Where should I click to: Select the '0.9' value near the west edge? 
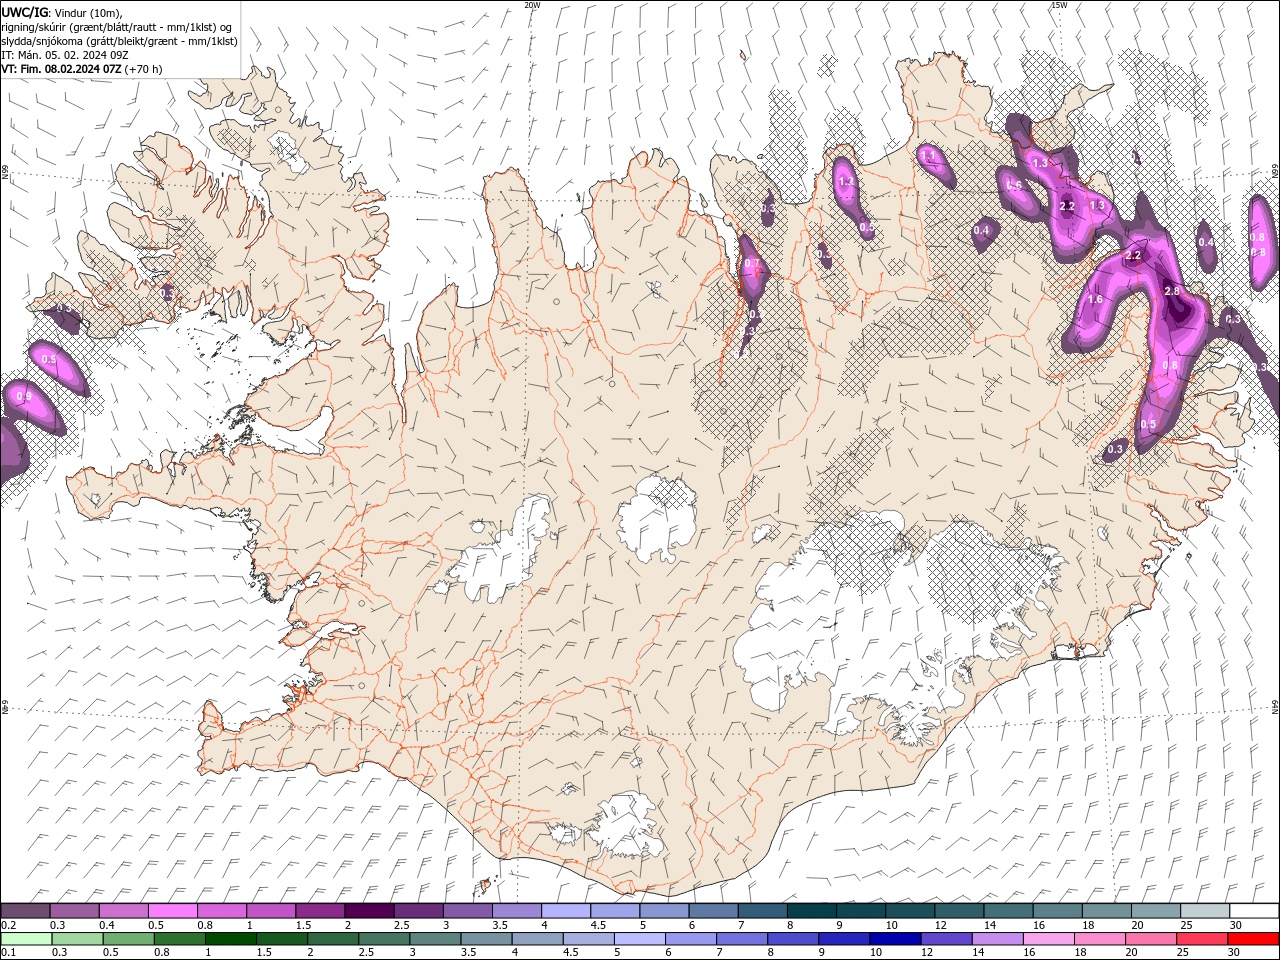pos(25,397)
